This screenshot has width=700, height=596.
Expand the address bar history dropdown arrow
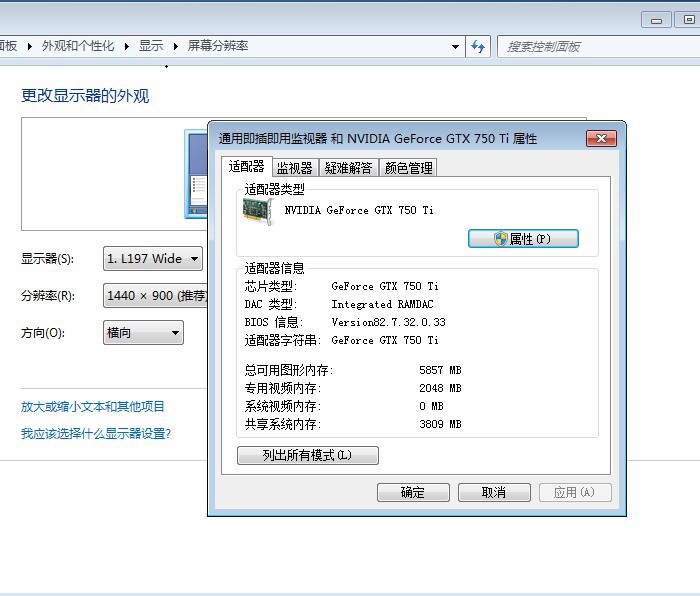pos(455,46)
